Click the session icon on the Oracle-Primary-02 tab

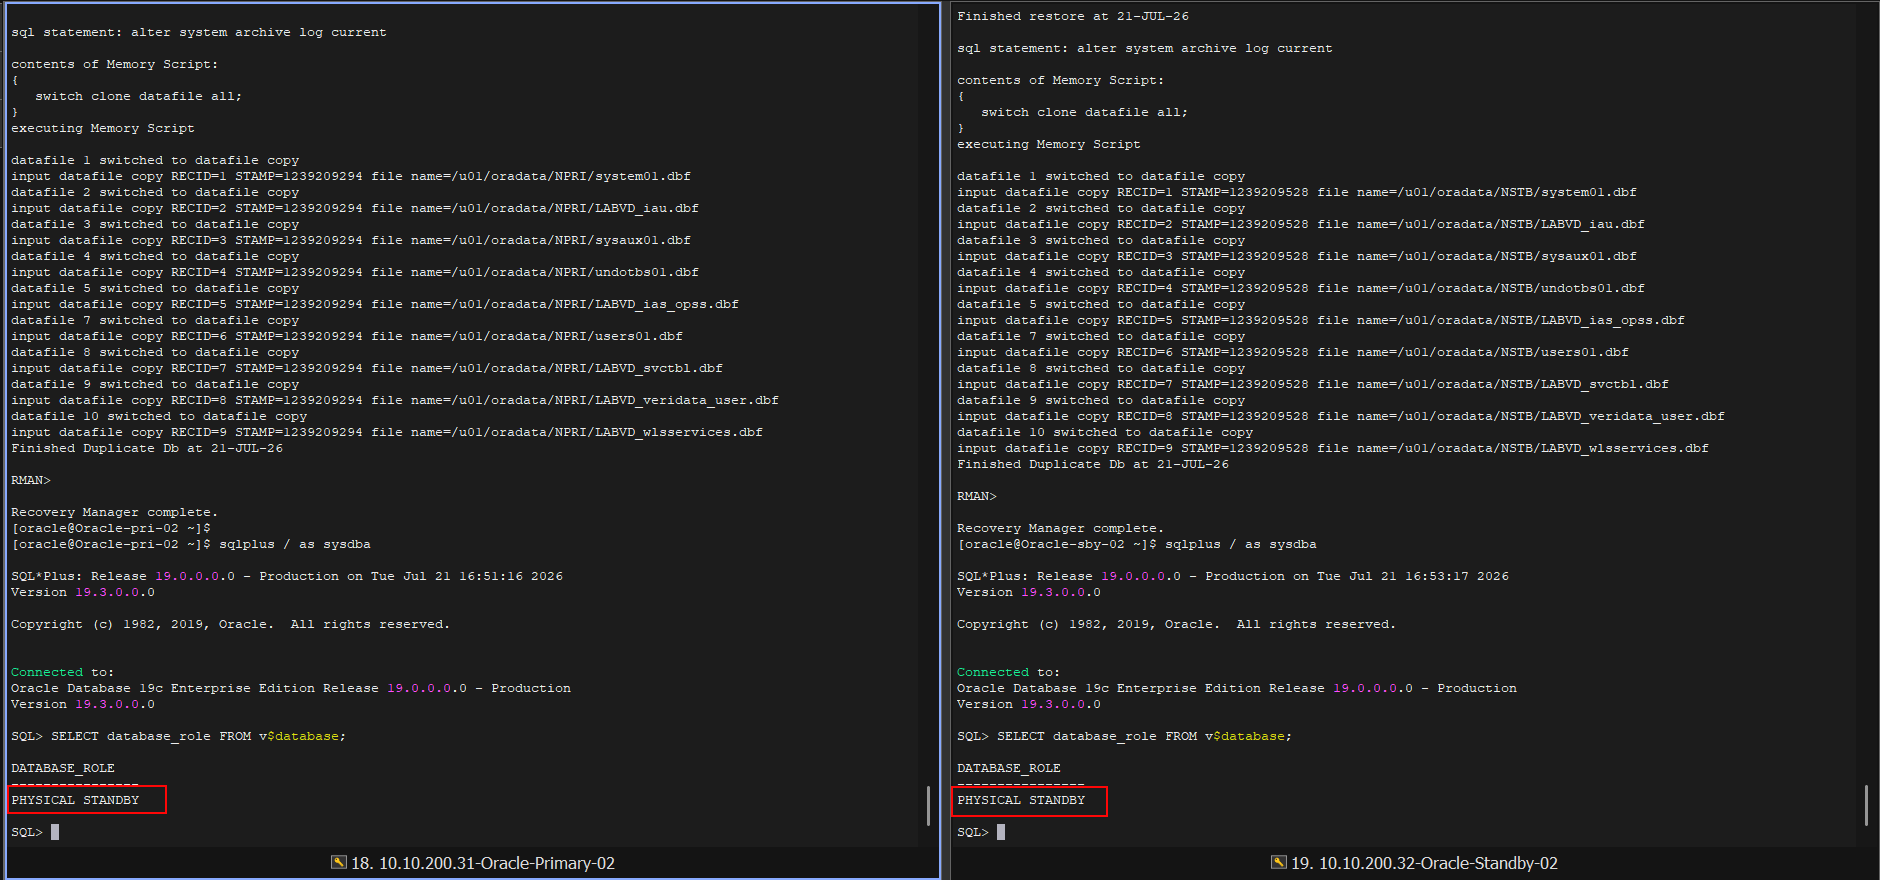pos(339,862)
